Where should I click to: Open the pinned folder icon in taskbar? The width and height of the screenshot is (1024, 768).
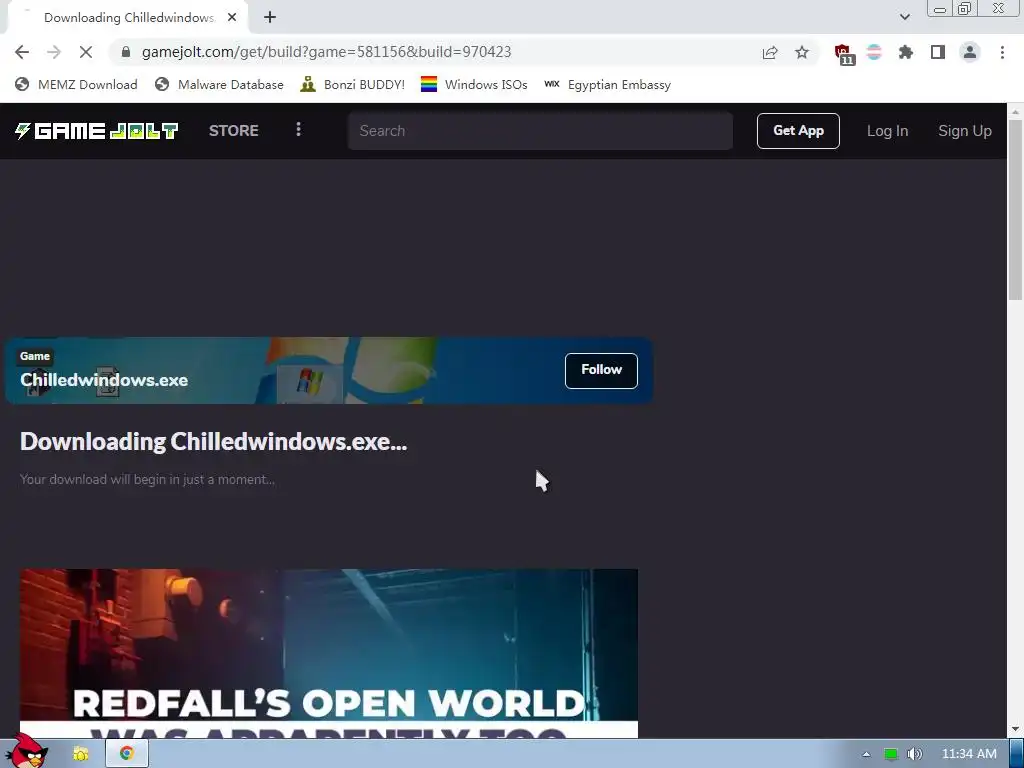point(80,754)
